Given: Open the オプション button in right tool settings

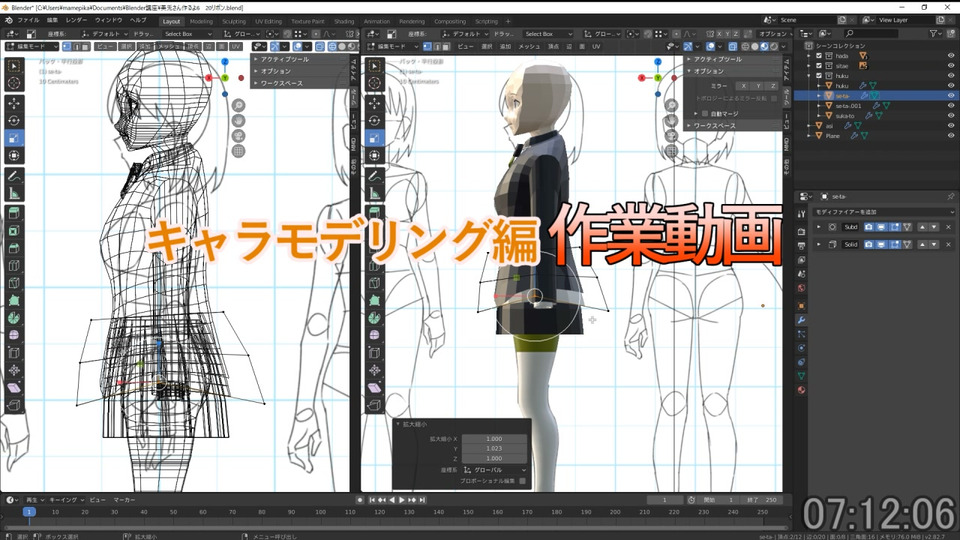Looking at the screenshot, I should pyautogui.click(x=773, y=34).
